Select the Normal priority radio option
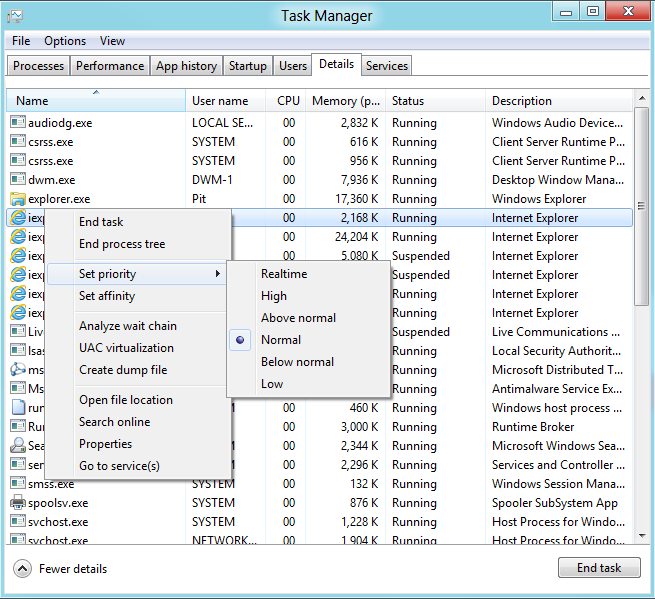Image resolution: width=655 pixels, height=599 pixels. pyautogui.click(x=240, y=340)
